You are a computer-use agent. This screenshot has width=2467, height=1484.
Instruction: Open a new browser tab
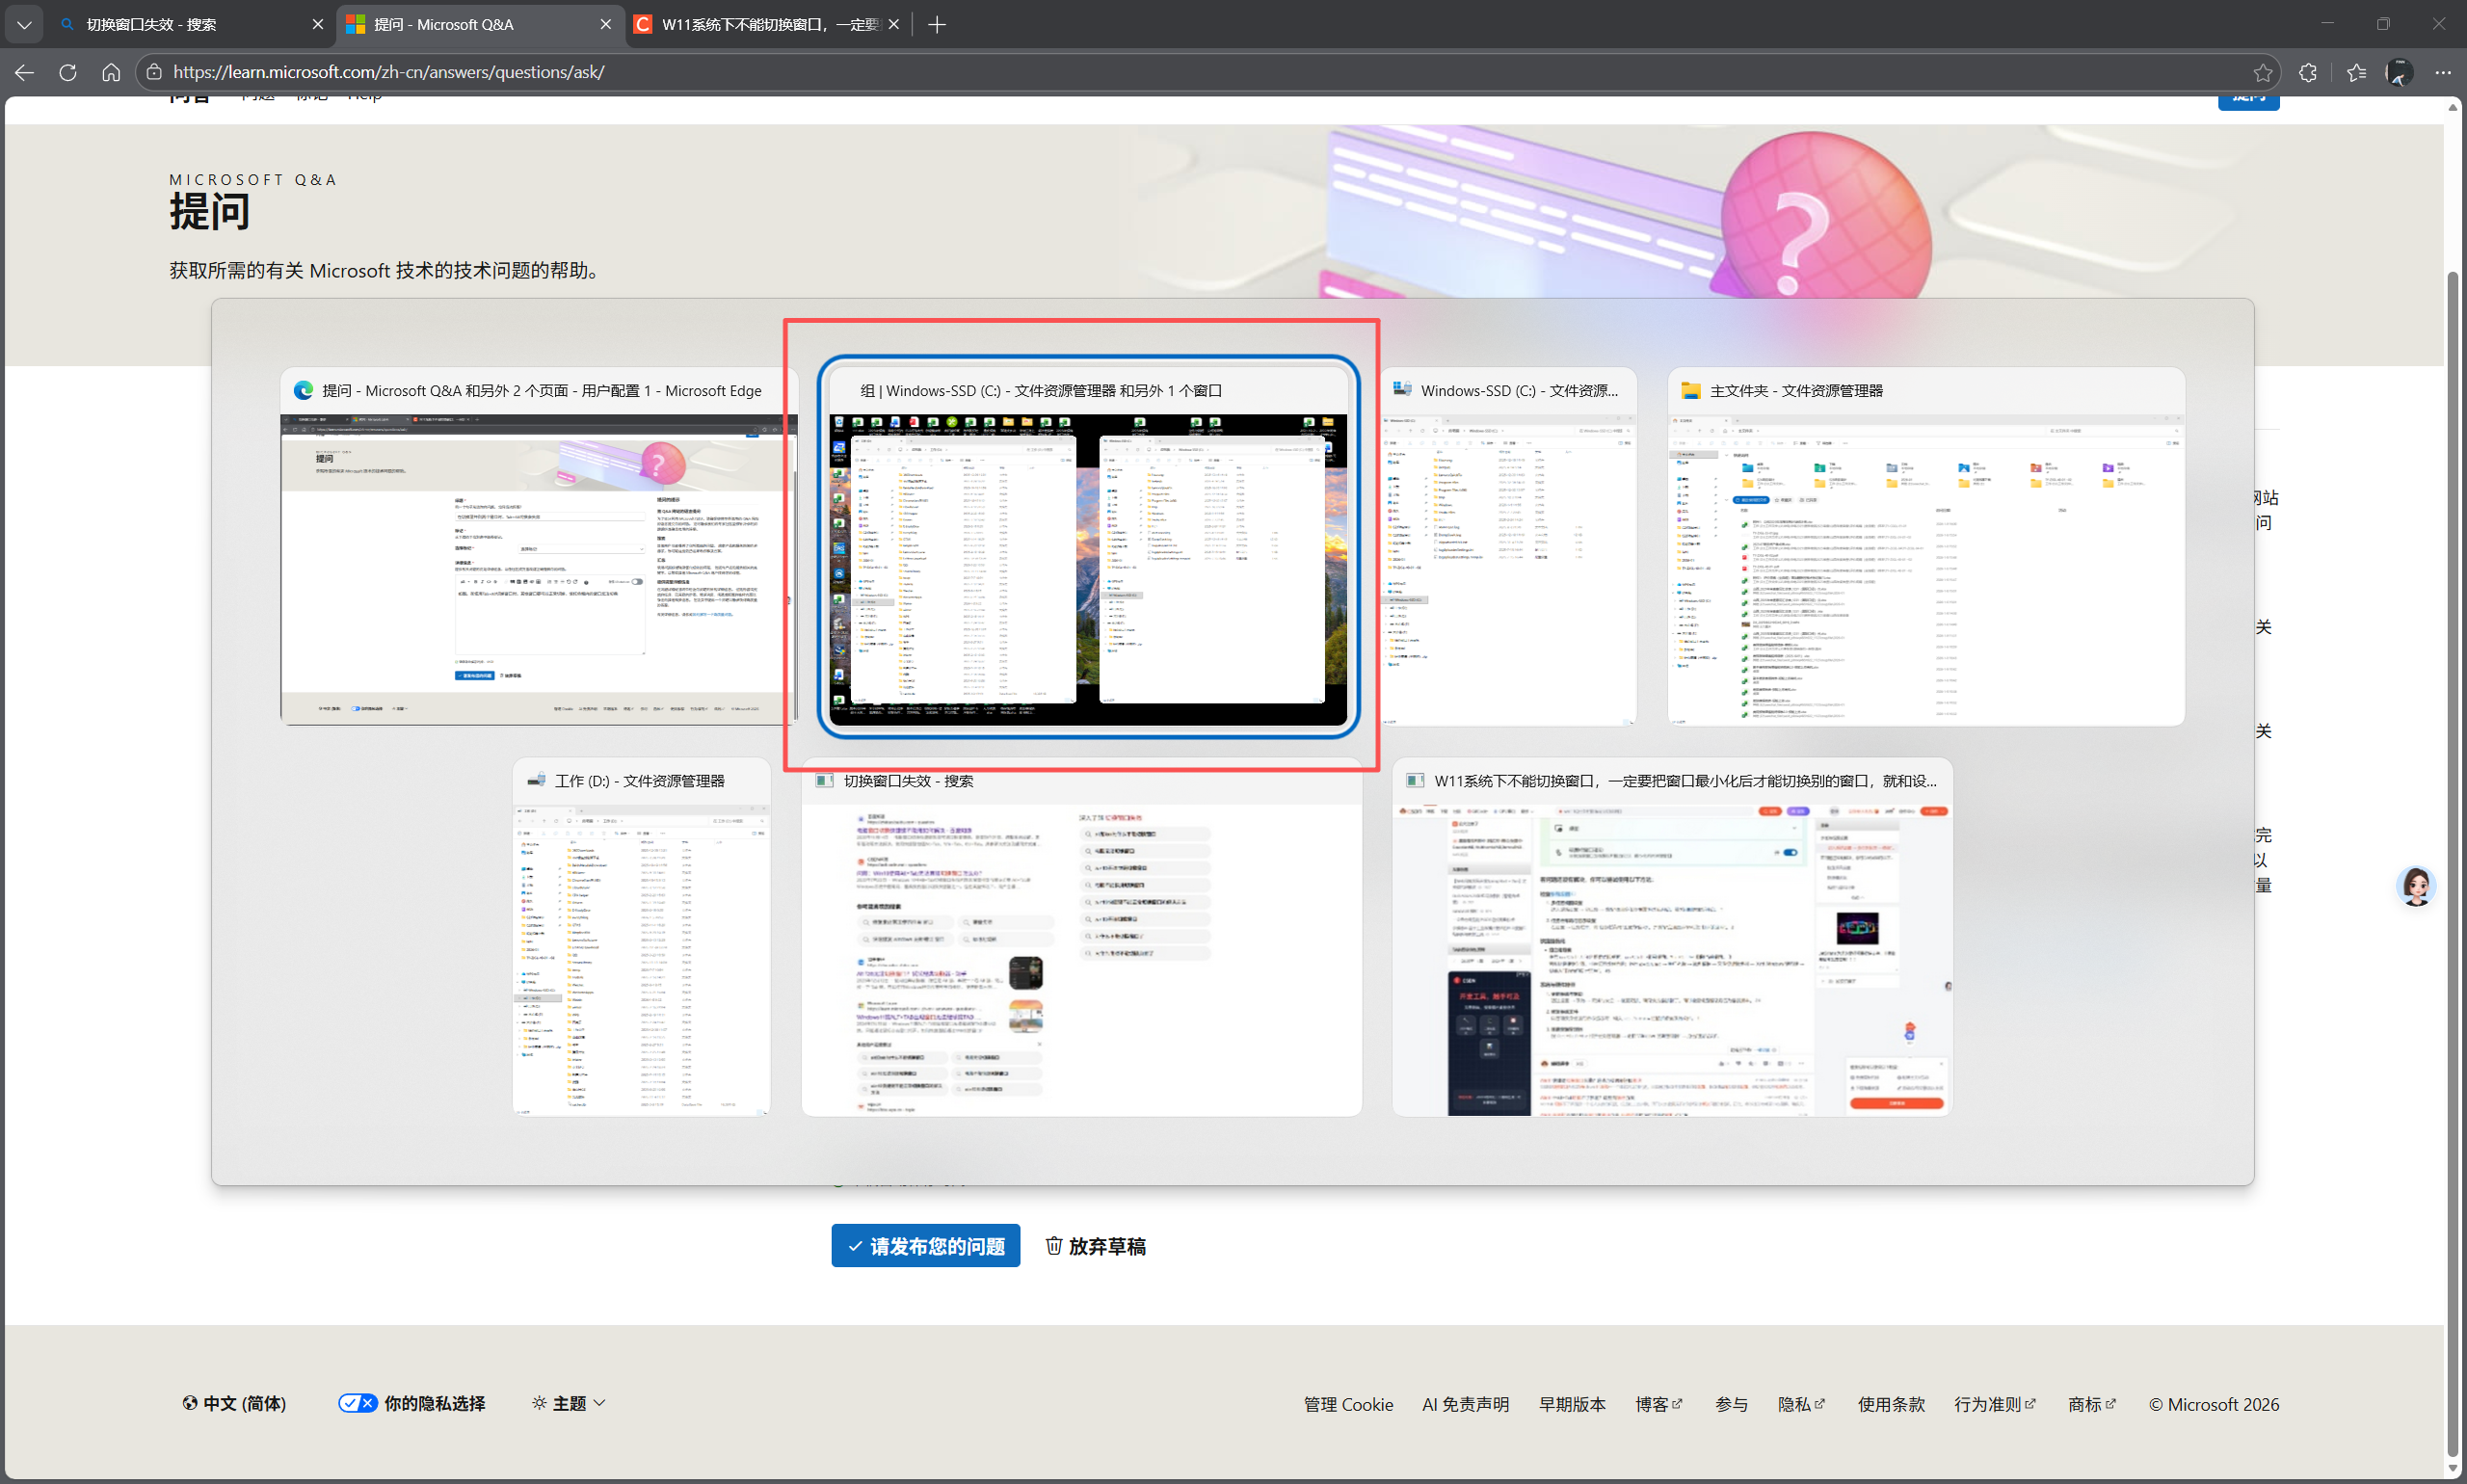click(936, 23)
